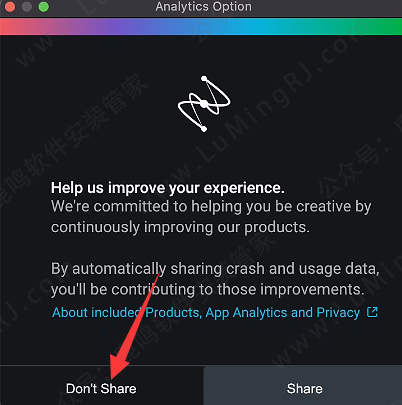The width and height of the screenshot is (402, 405).
Task: Choose Share to send usage data
Action: pyautogui.click(x=303, y=385)
